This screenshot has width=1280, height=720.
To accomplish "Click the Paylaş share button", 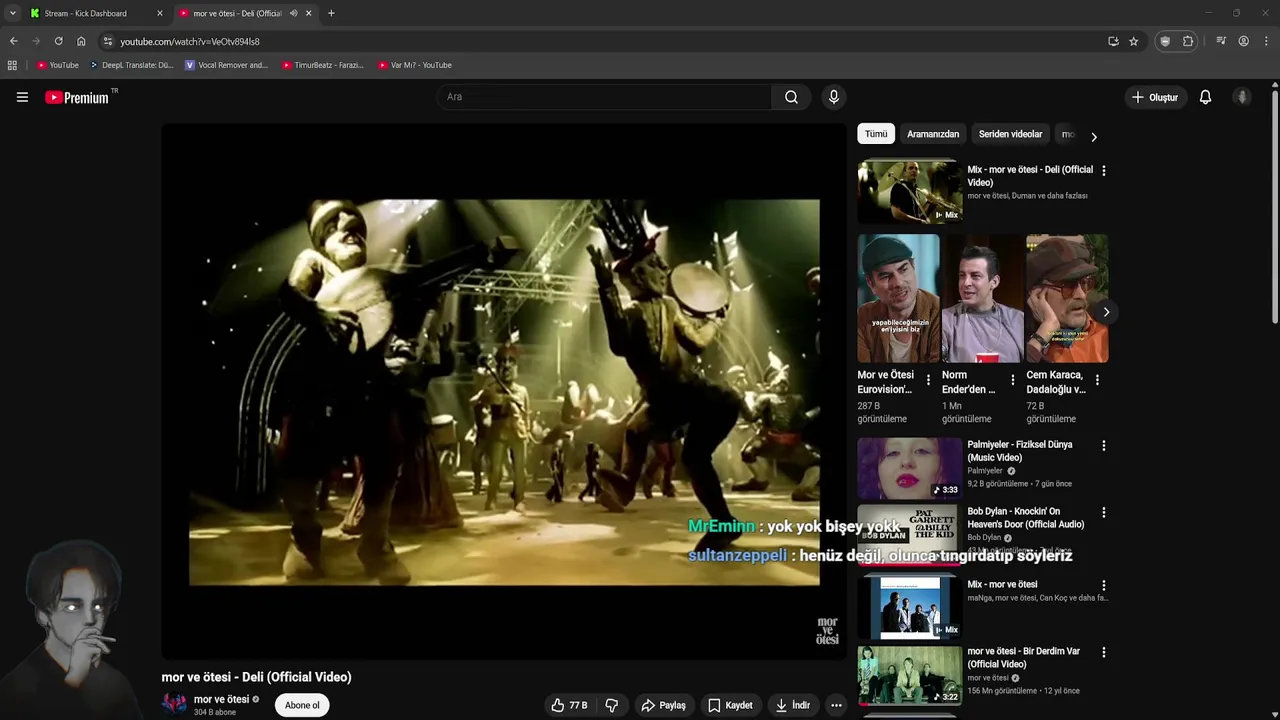I will (x=664, y=705).
